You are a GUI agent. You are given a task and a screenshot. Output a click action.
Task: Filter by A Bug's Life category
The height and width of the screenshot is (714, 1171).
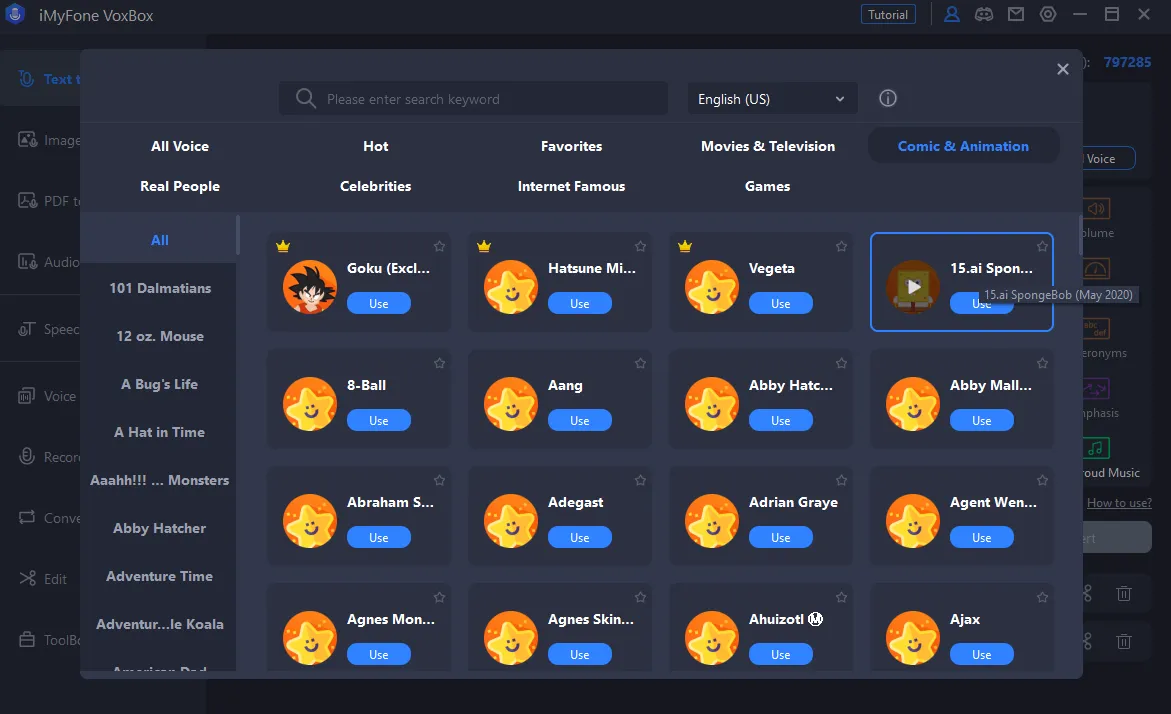coord(160,384)
